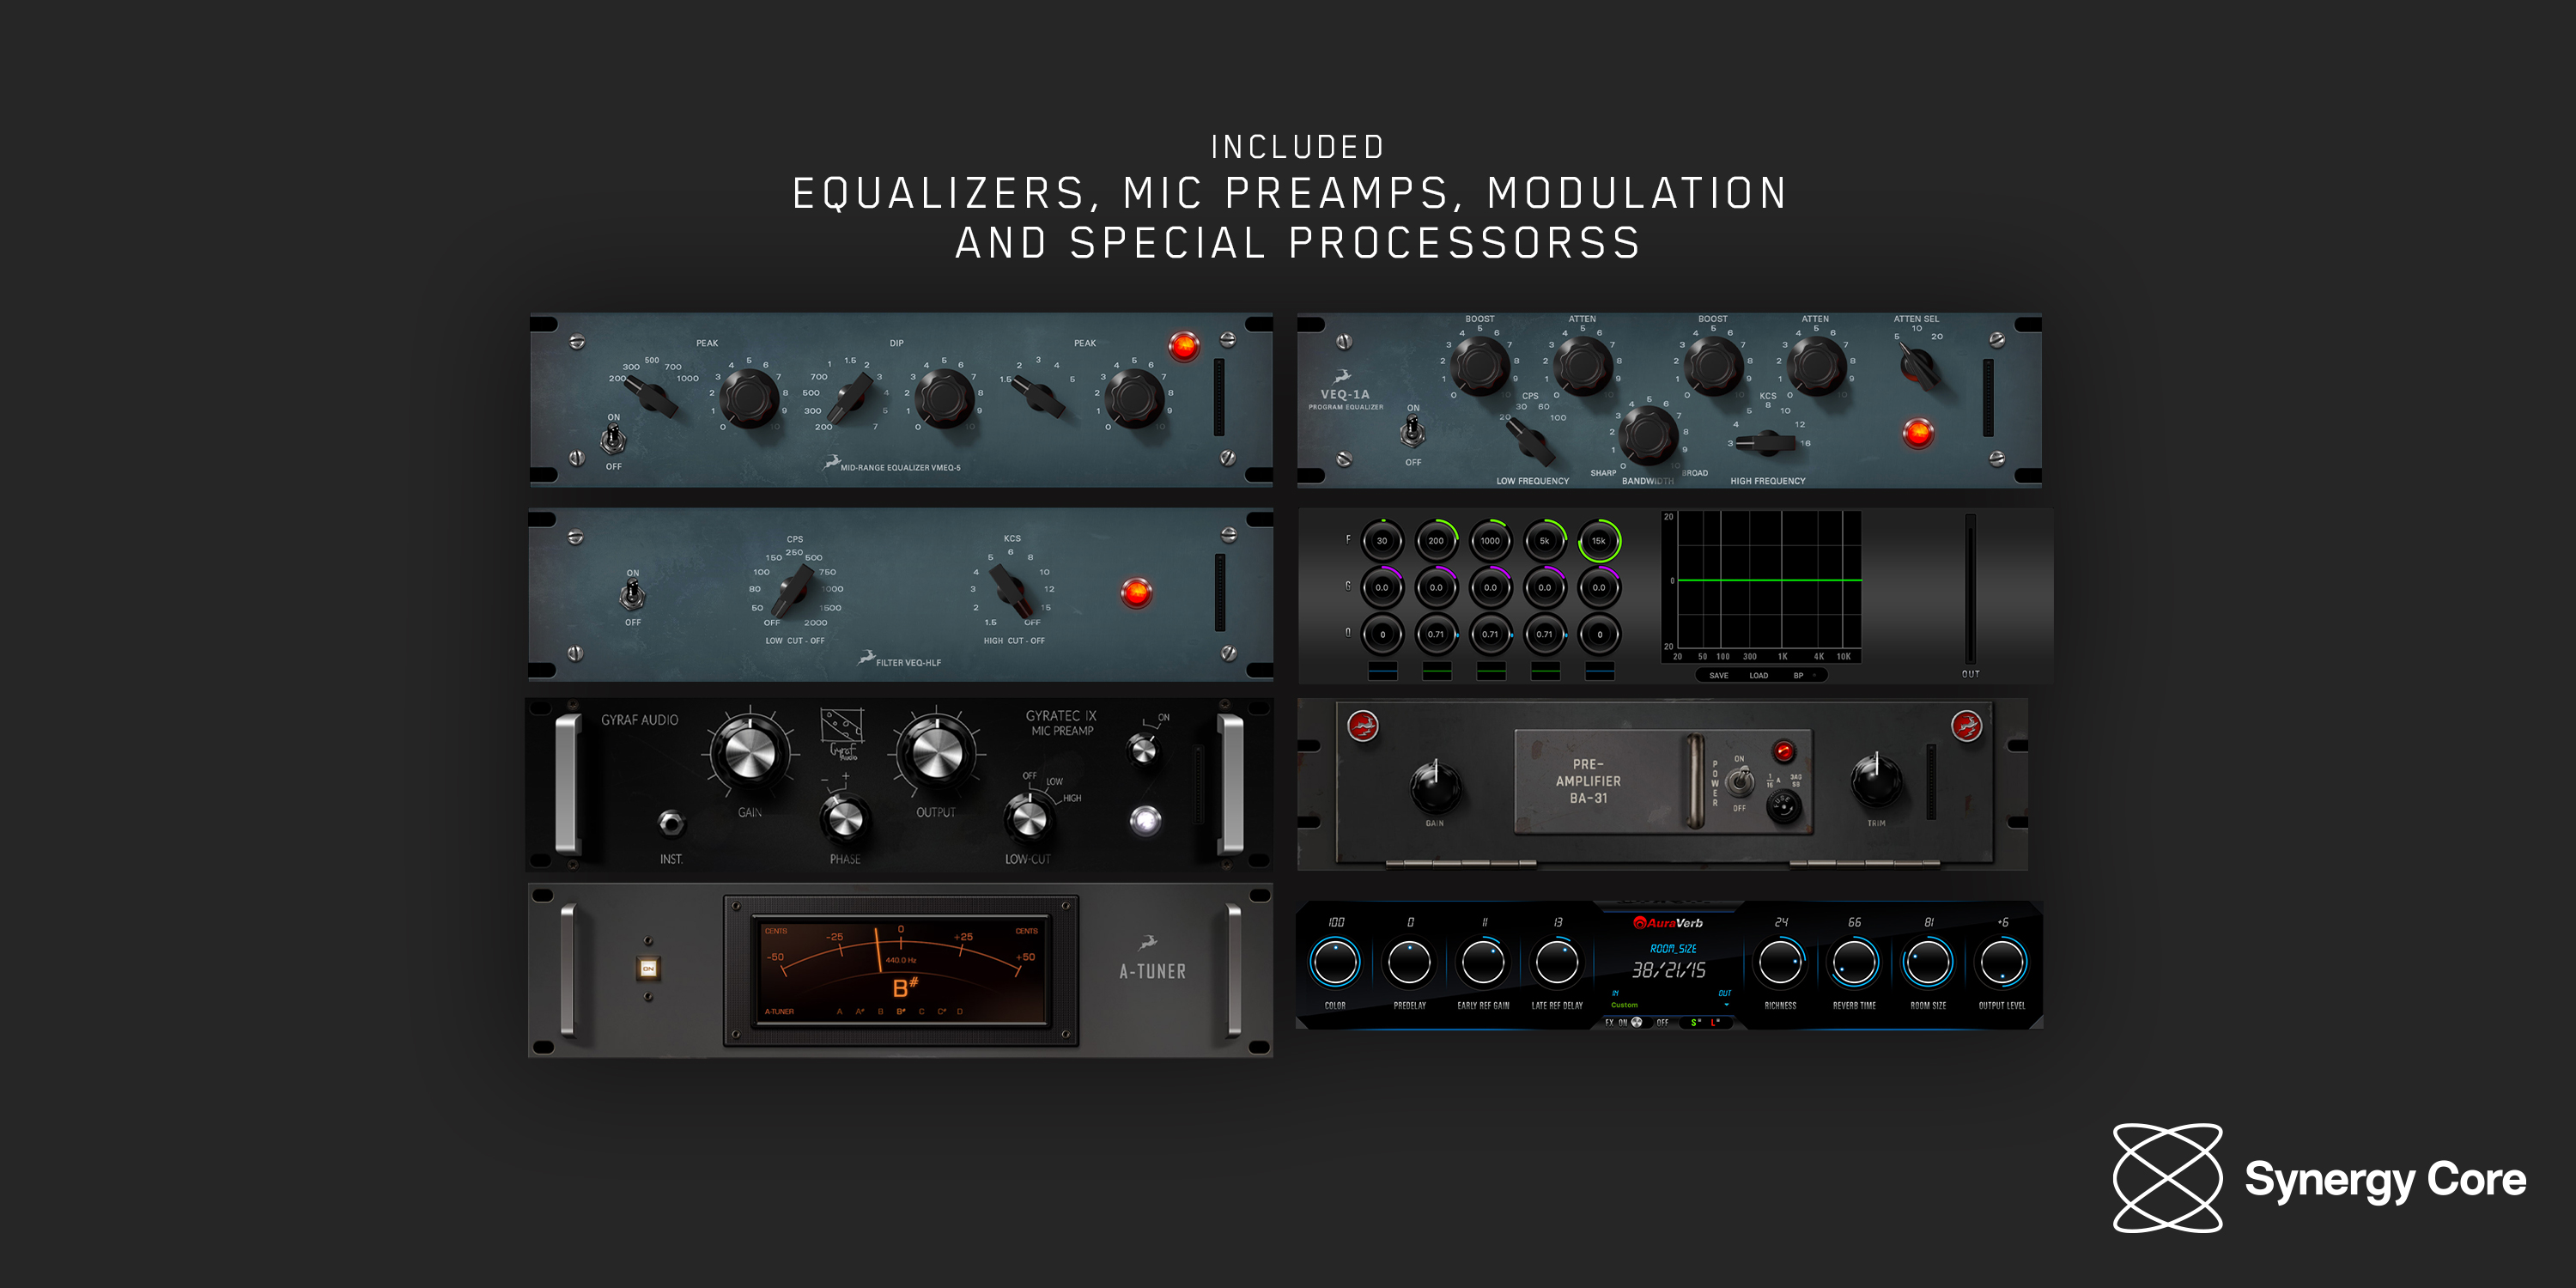
Task: Click the SAVE button on the digital EQ
Action: (x=1719, y=677)
